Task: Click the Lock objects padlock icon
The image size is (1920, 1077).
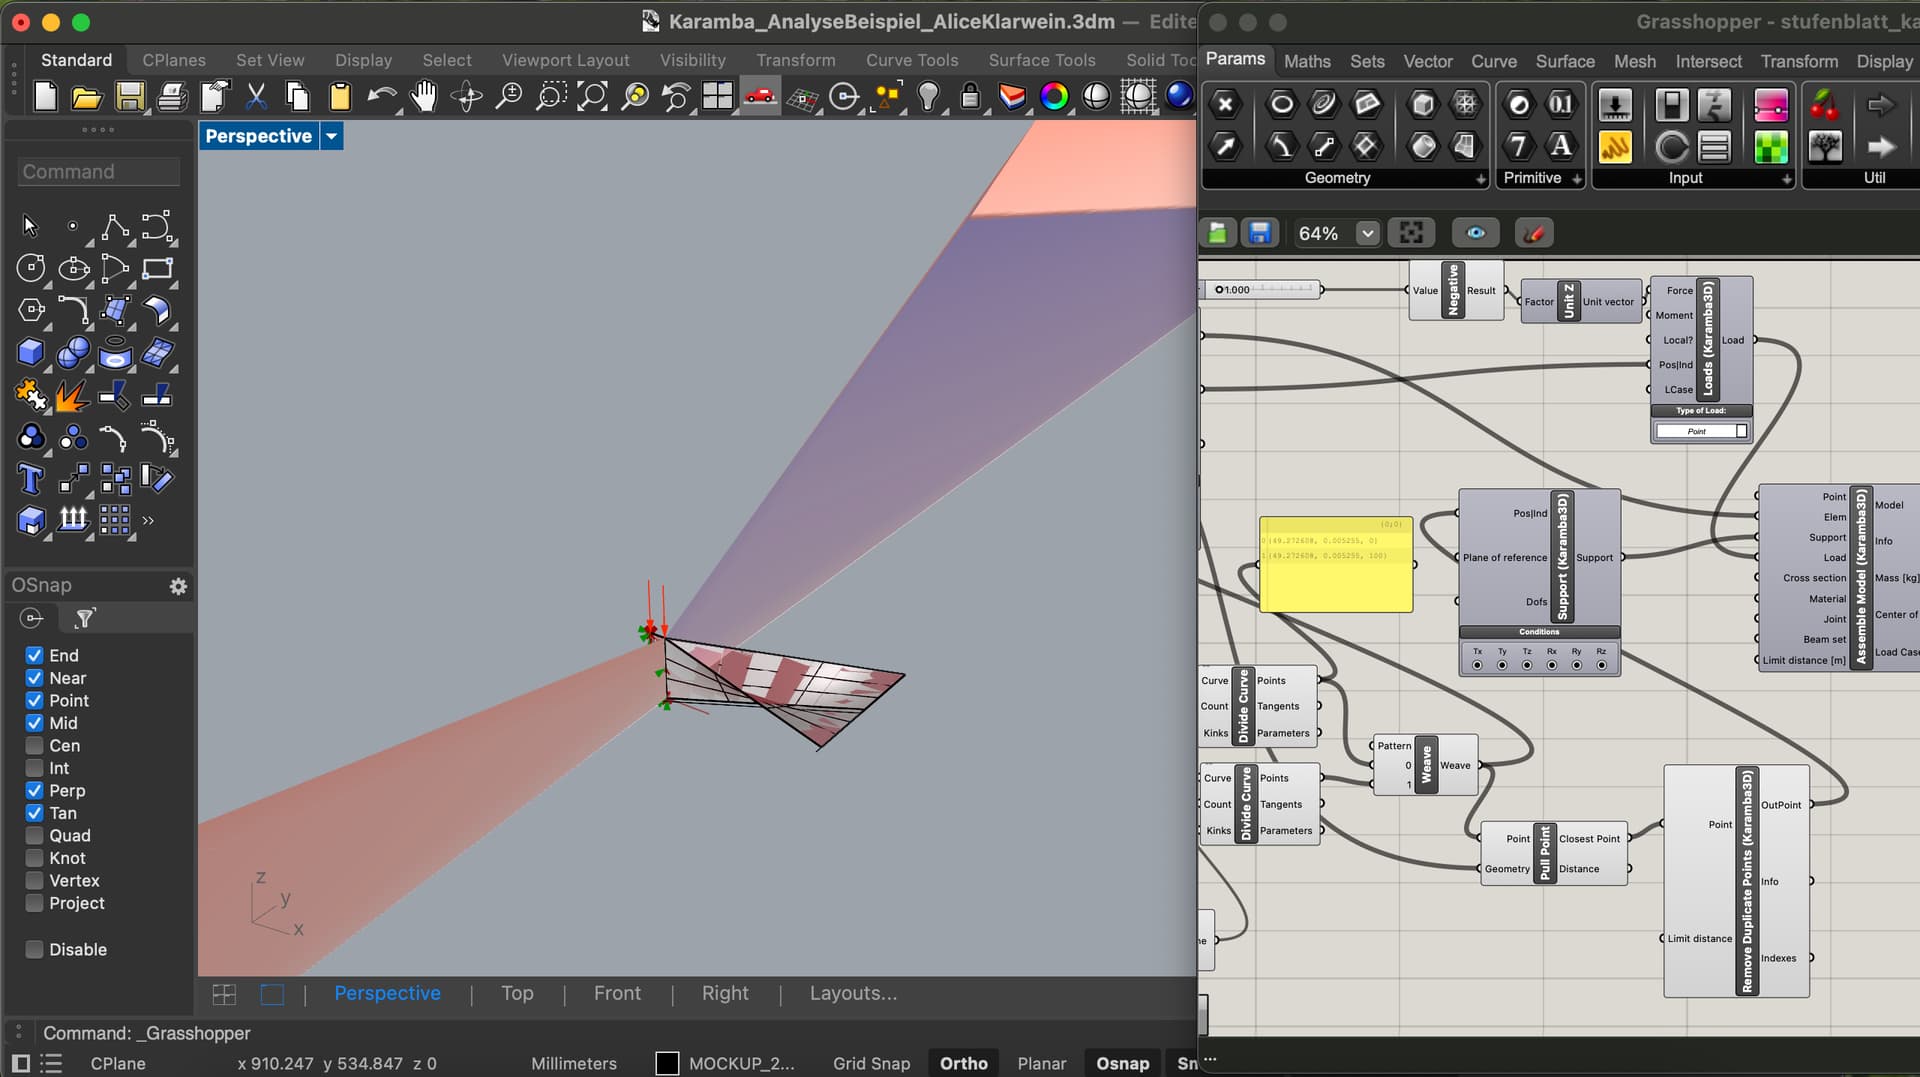Action: point(969,97)
